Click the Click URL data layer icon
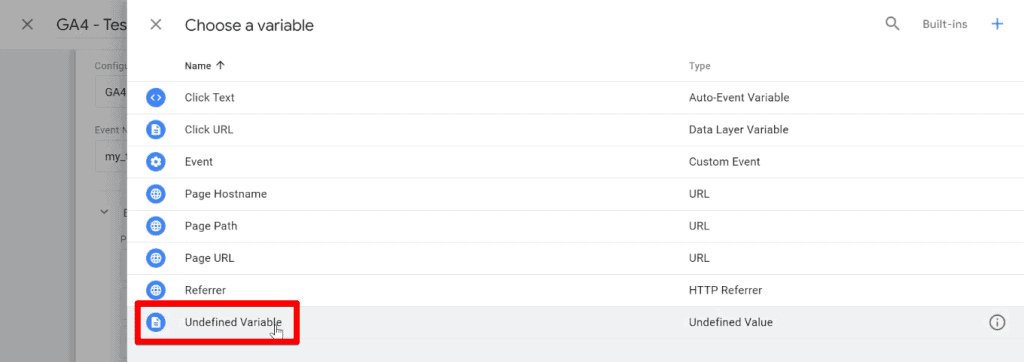The width and height of the screenshot is (1024, 362). click(x=155, y=129)
